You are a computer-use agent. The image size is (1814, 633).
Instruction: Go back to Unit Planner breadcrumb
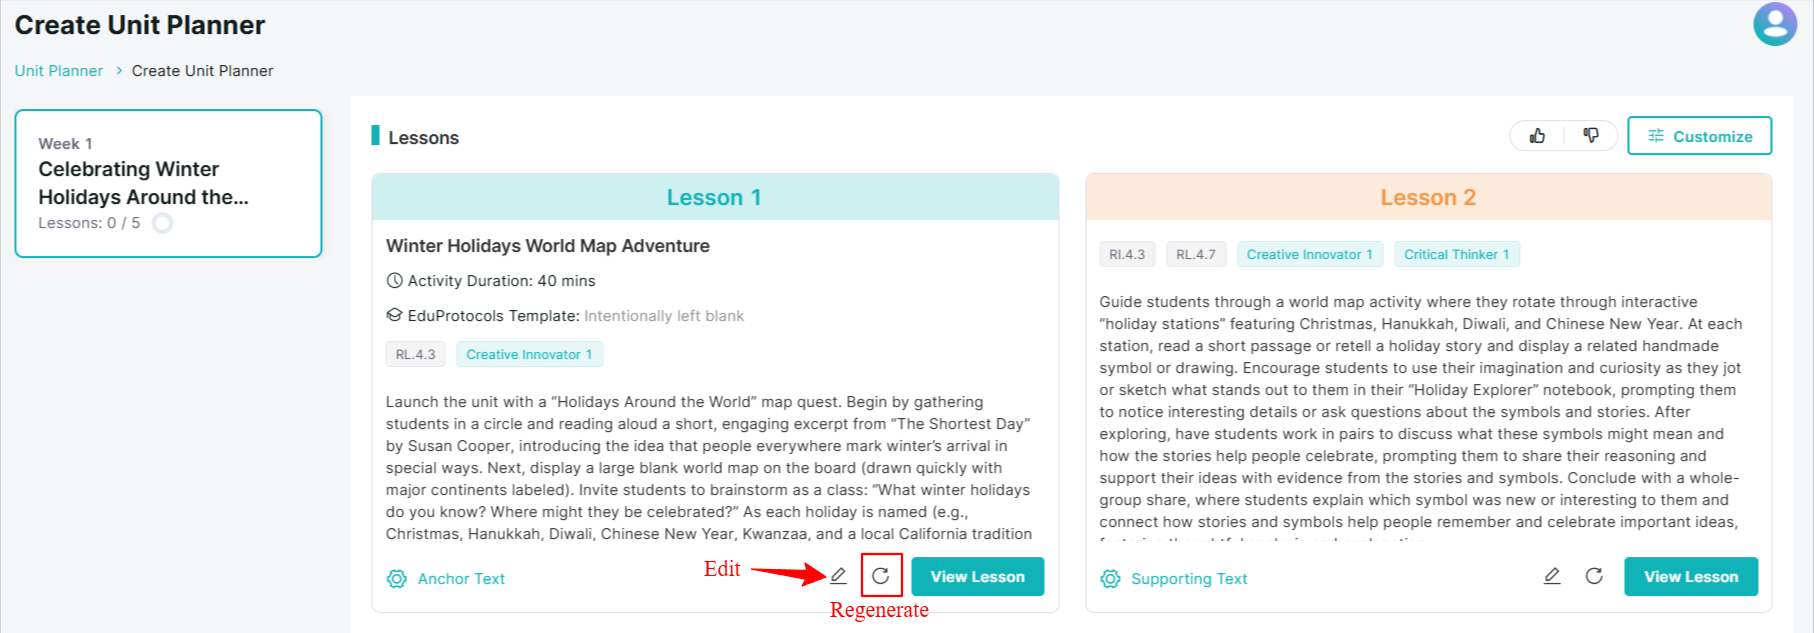[58, 71]
